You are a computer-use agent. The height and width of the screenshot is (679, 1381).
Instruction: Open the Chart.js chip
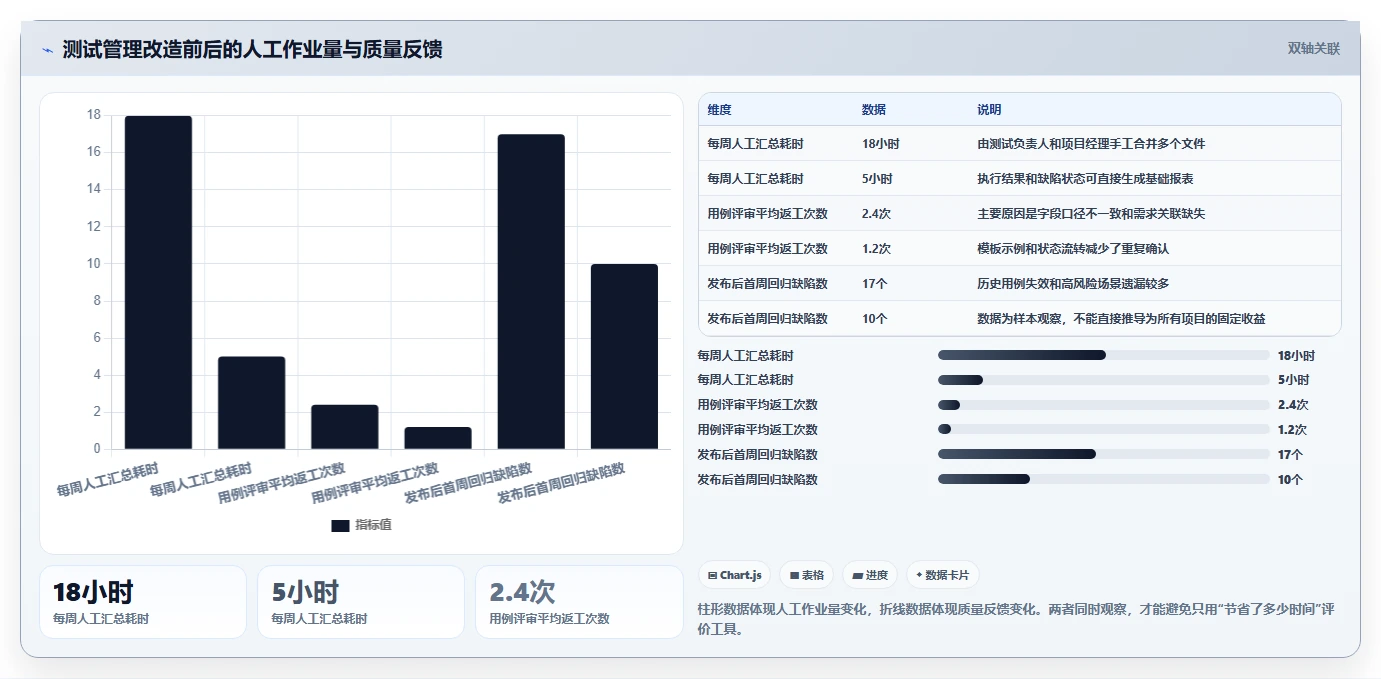[734, 575]
